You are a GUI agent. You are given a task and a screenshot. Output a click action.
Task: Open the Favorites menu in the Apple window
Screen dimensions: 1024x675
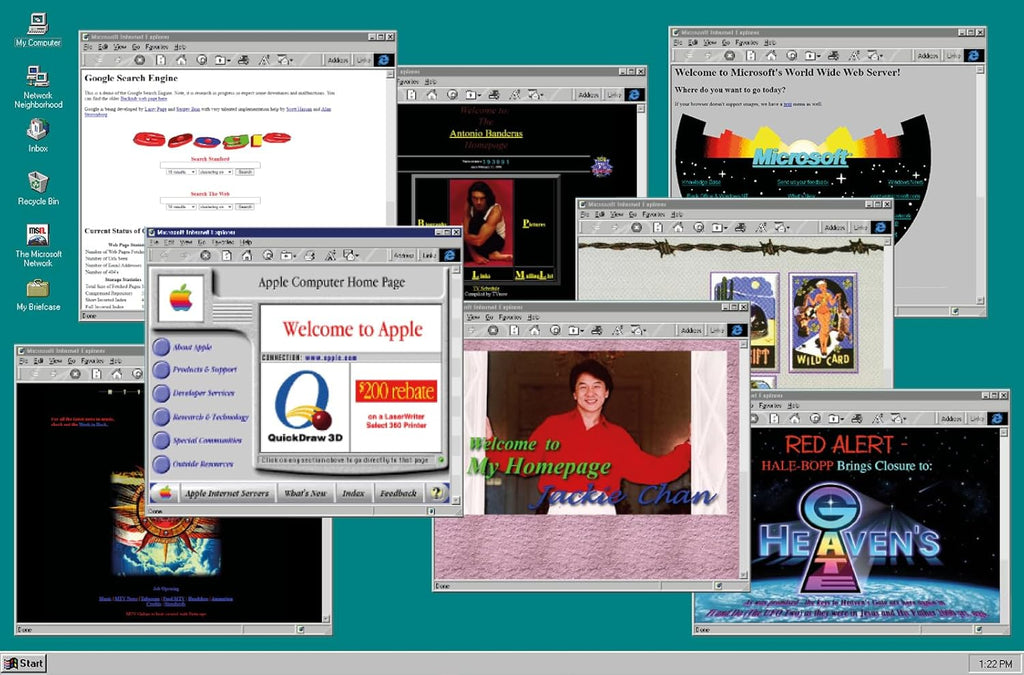click(221, 242)
